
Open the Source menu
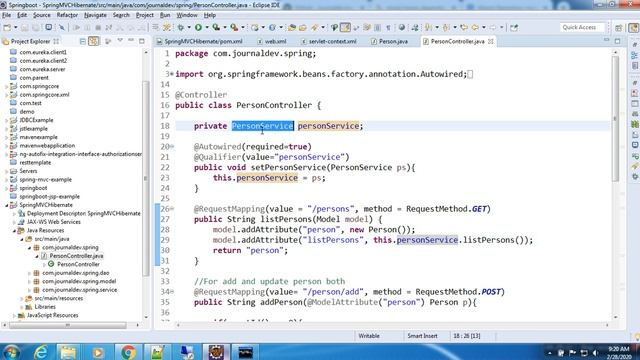tap(42, 15)
